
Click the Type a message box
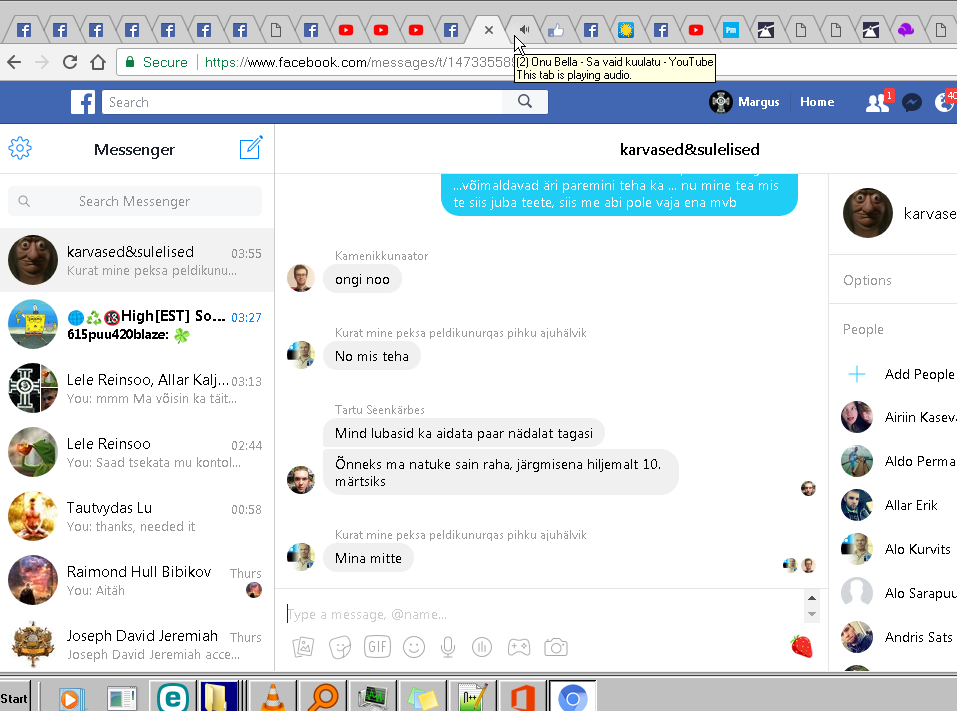click(543, 614)
